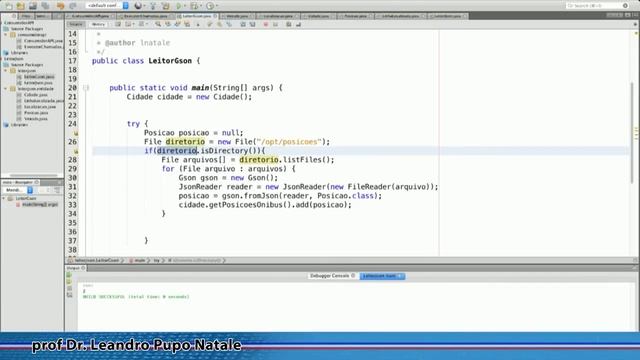Viewport: 640px width, 360px height.
Task: Select the Leitorjson (run) output tab
Action: pyautogui.click(x=382, y=276)
